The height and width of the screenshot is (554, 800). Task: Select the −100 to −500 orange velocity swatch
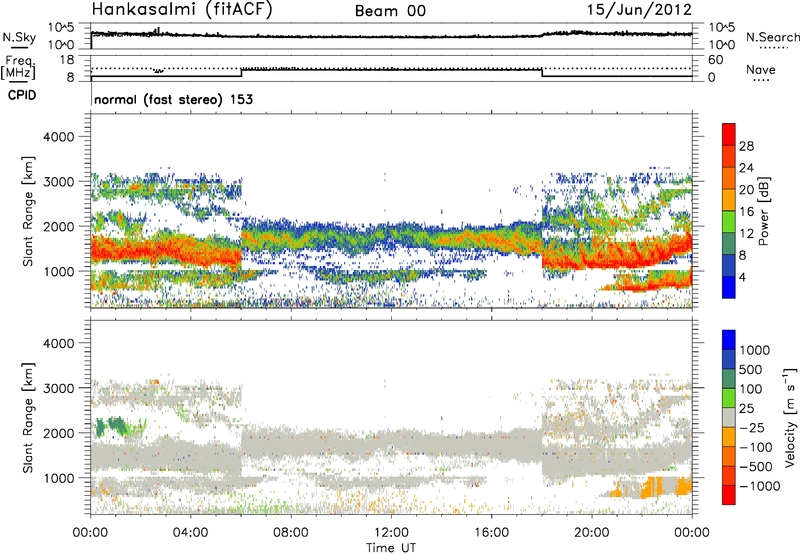pyautogui.click(x=729, y=456)
